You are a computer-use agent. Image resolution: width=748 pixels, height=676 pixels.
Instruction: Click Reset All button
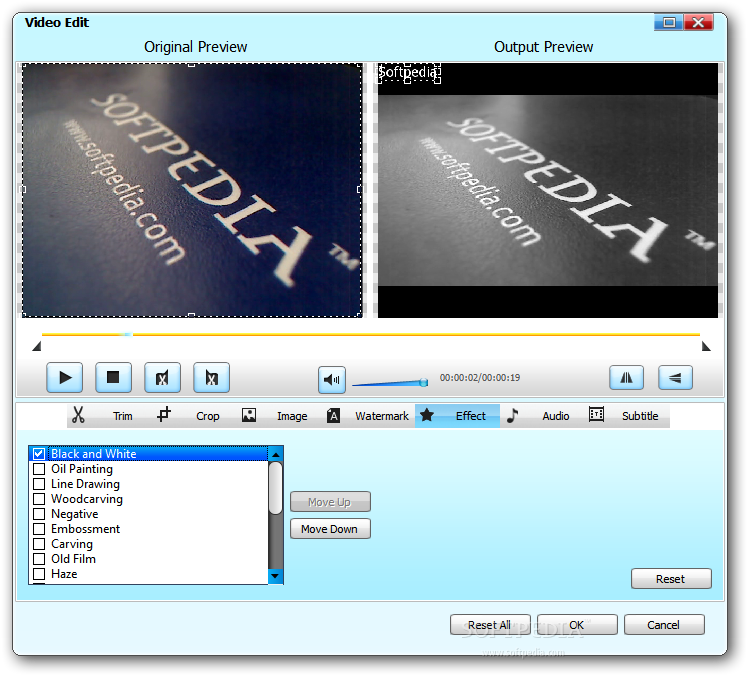pyautogui.click(x=490, y=625)
